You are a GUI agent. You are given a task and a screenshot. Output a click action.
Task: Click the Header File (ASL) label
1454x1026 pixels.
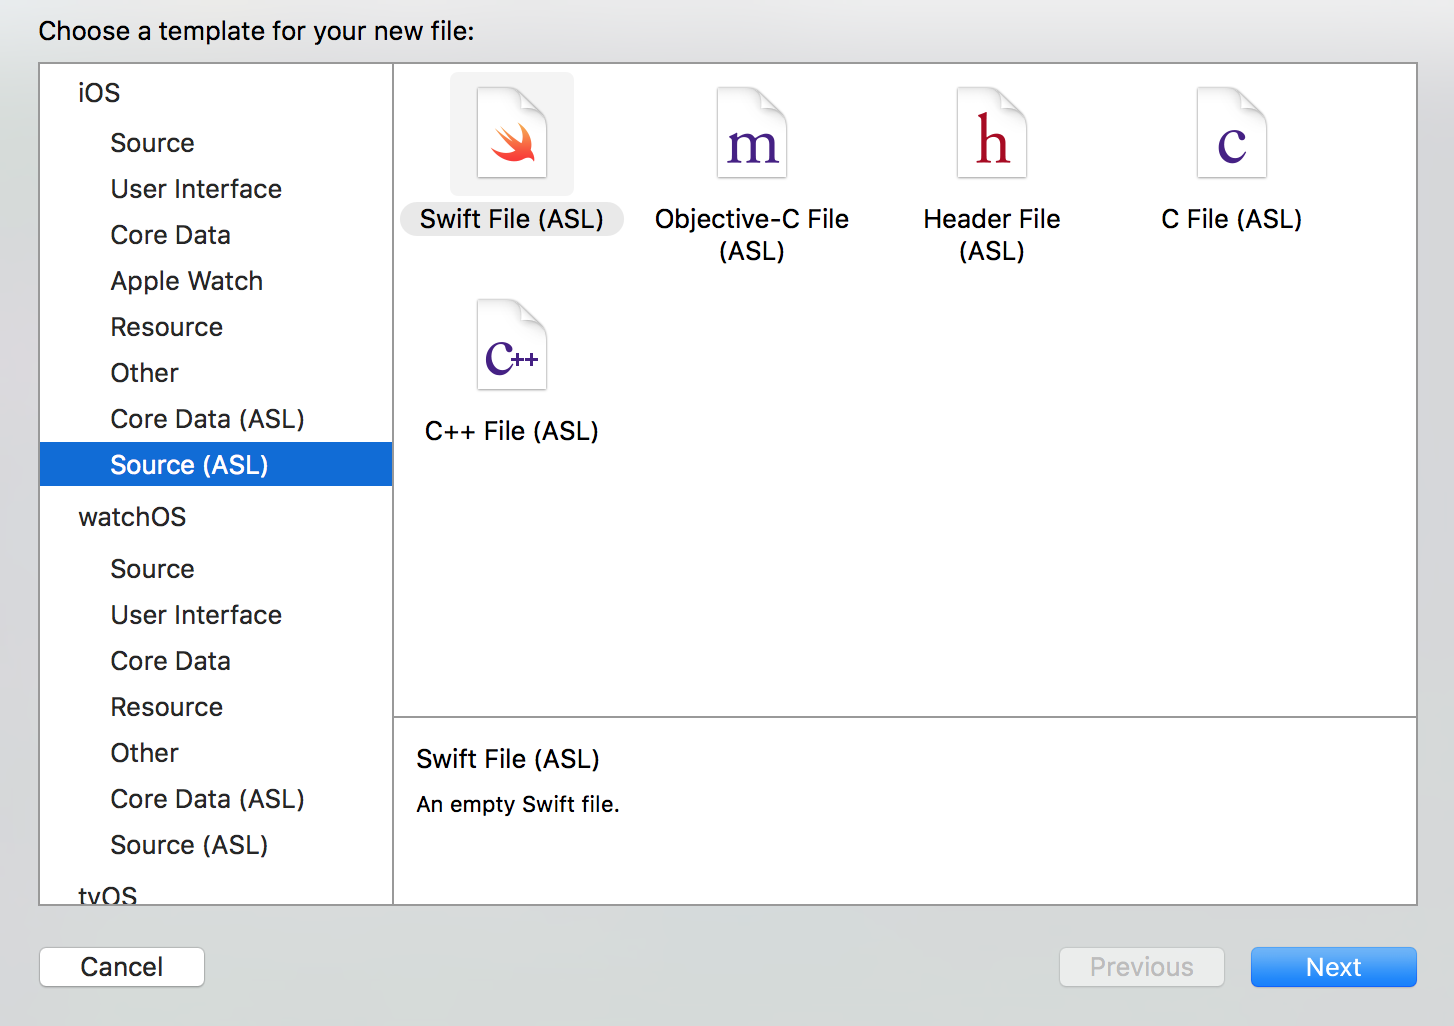tap(992, 235)
